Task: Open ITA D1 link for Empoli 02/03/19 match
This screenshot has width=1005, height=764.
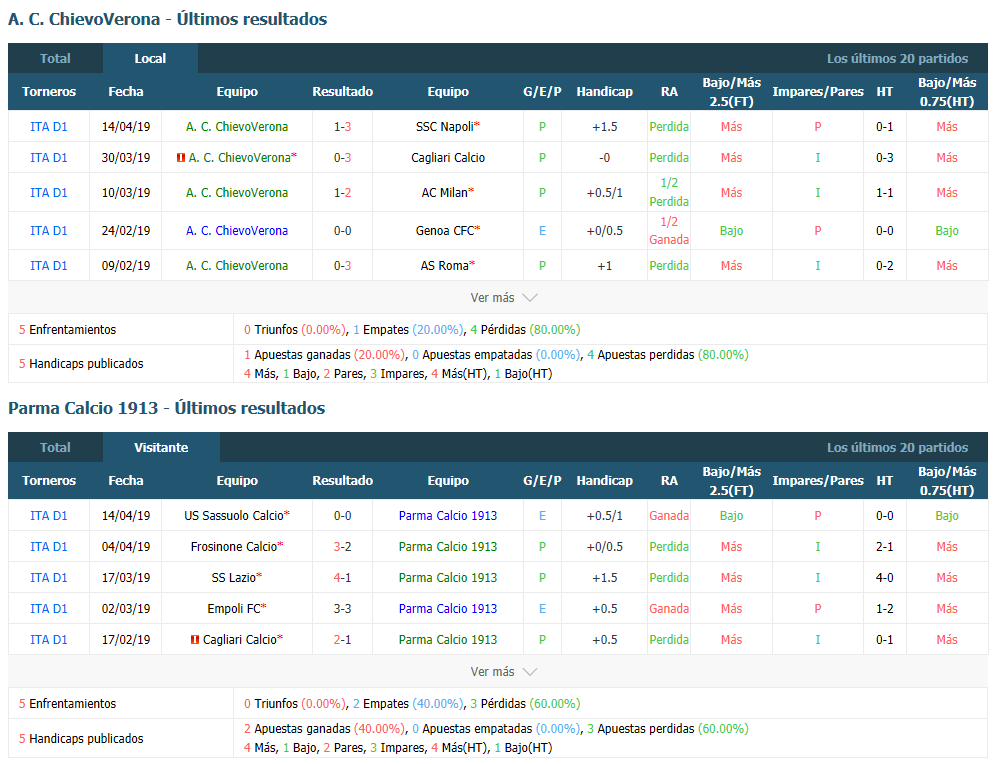Action: click(x=49, y=609)
